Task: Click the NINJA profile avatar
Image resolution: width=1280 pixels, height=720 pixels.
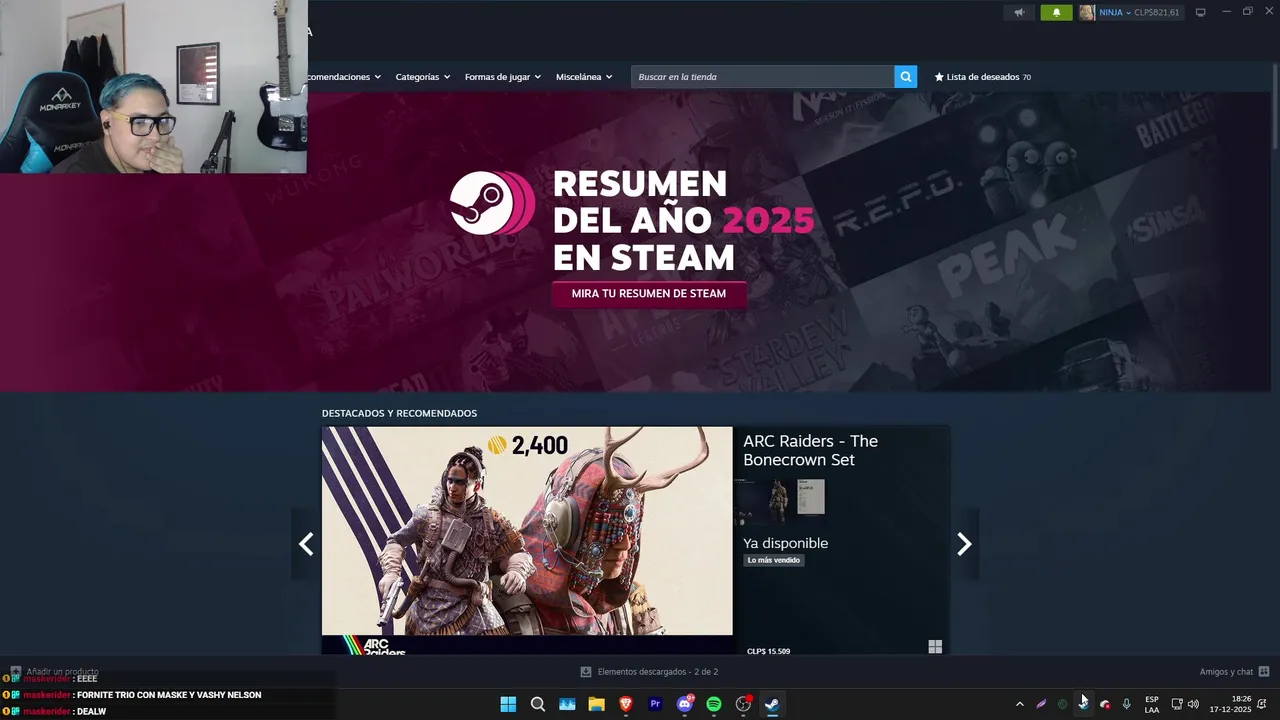Action: pyautogui.click(x=1087, y=13)
